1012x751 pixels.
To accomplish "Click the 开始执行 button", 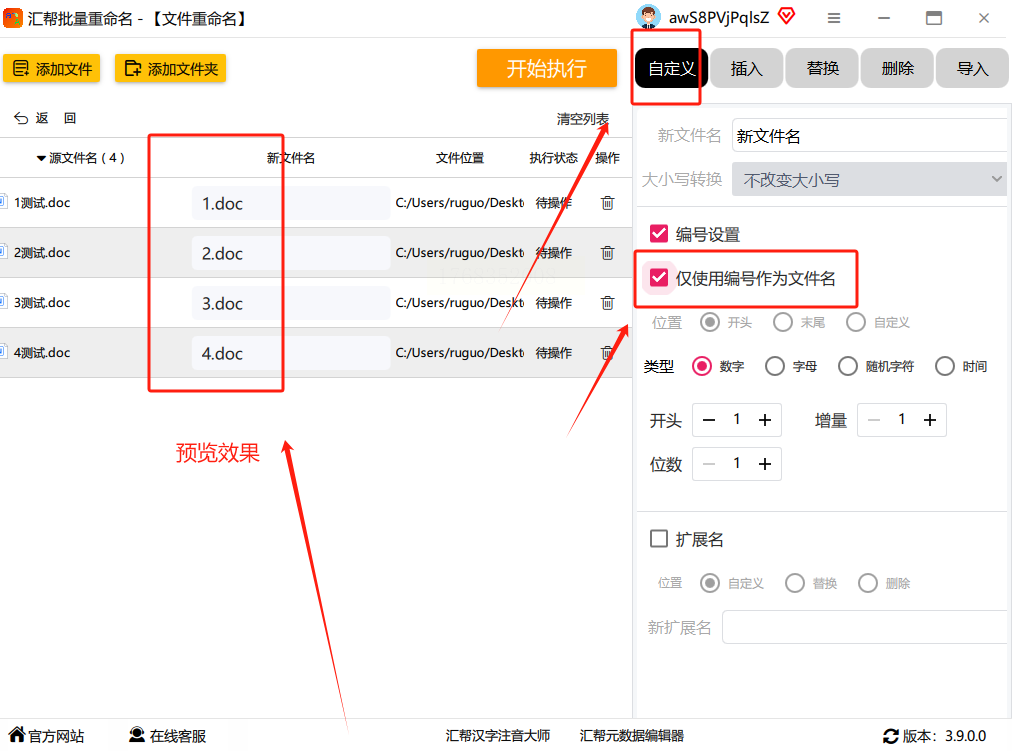I will tap(547, 68).
